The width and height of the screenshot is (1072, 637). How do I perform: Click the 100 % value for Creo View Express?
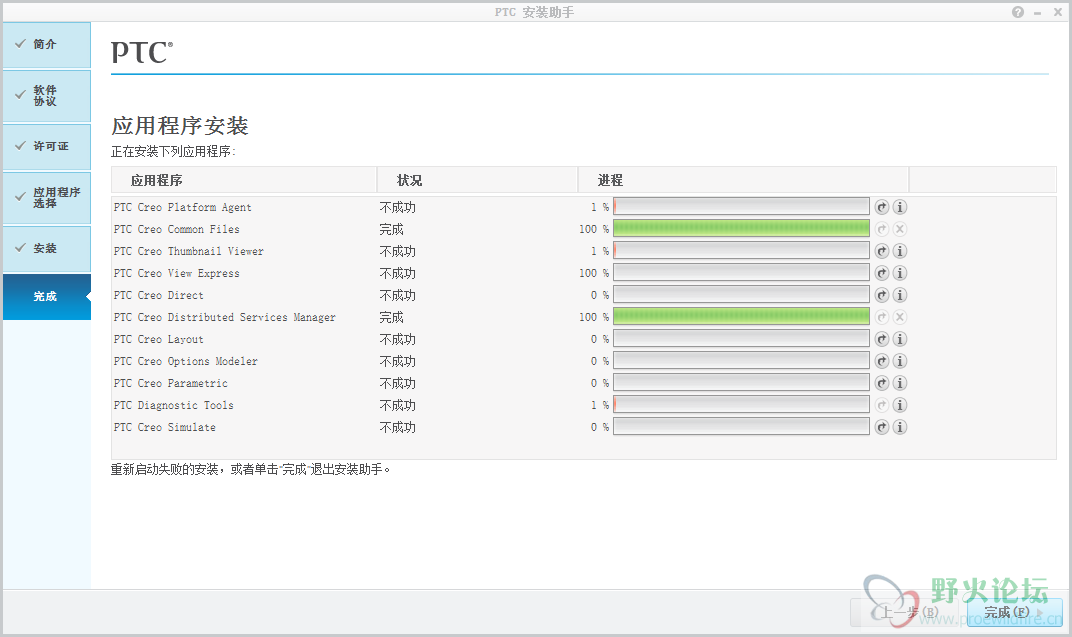[593, 273]
